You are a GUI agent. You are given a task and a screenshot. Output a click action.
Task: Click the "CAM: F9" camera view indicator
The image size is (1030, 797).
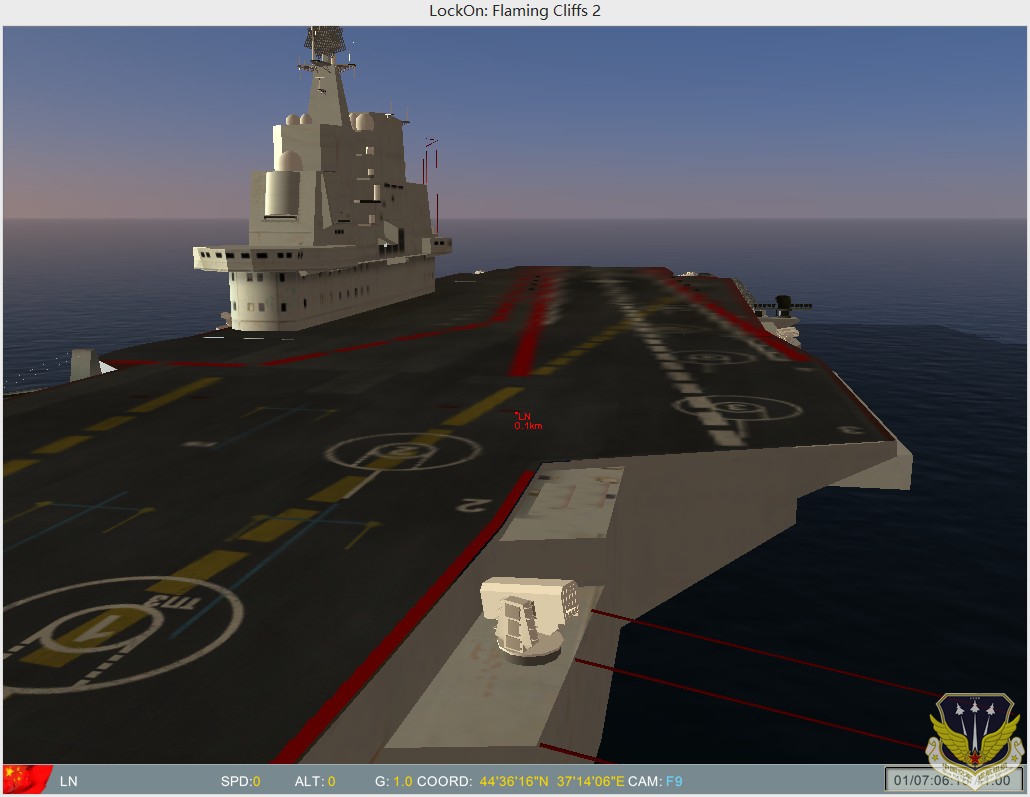[655, 781]
